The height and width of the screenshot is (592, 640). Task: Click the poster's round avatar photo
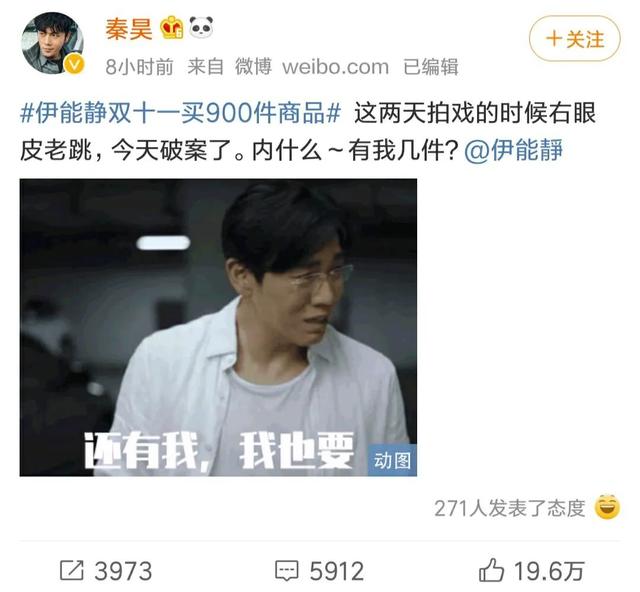pyautogui.click(x=52, y=43)
